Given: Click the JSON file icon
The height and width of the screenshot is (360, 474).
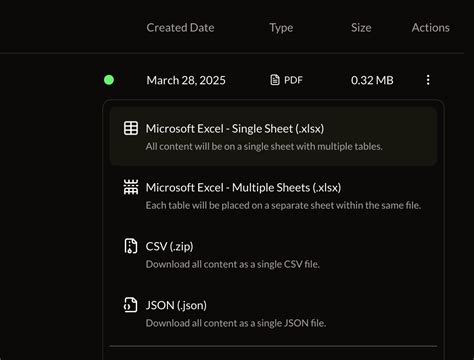Looking at the screenshot, I should (x=131, y=305).
